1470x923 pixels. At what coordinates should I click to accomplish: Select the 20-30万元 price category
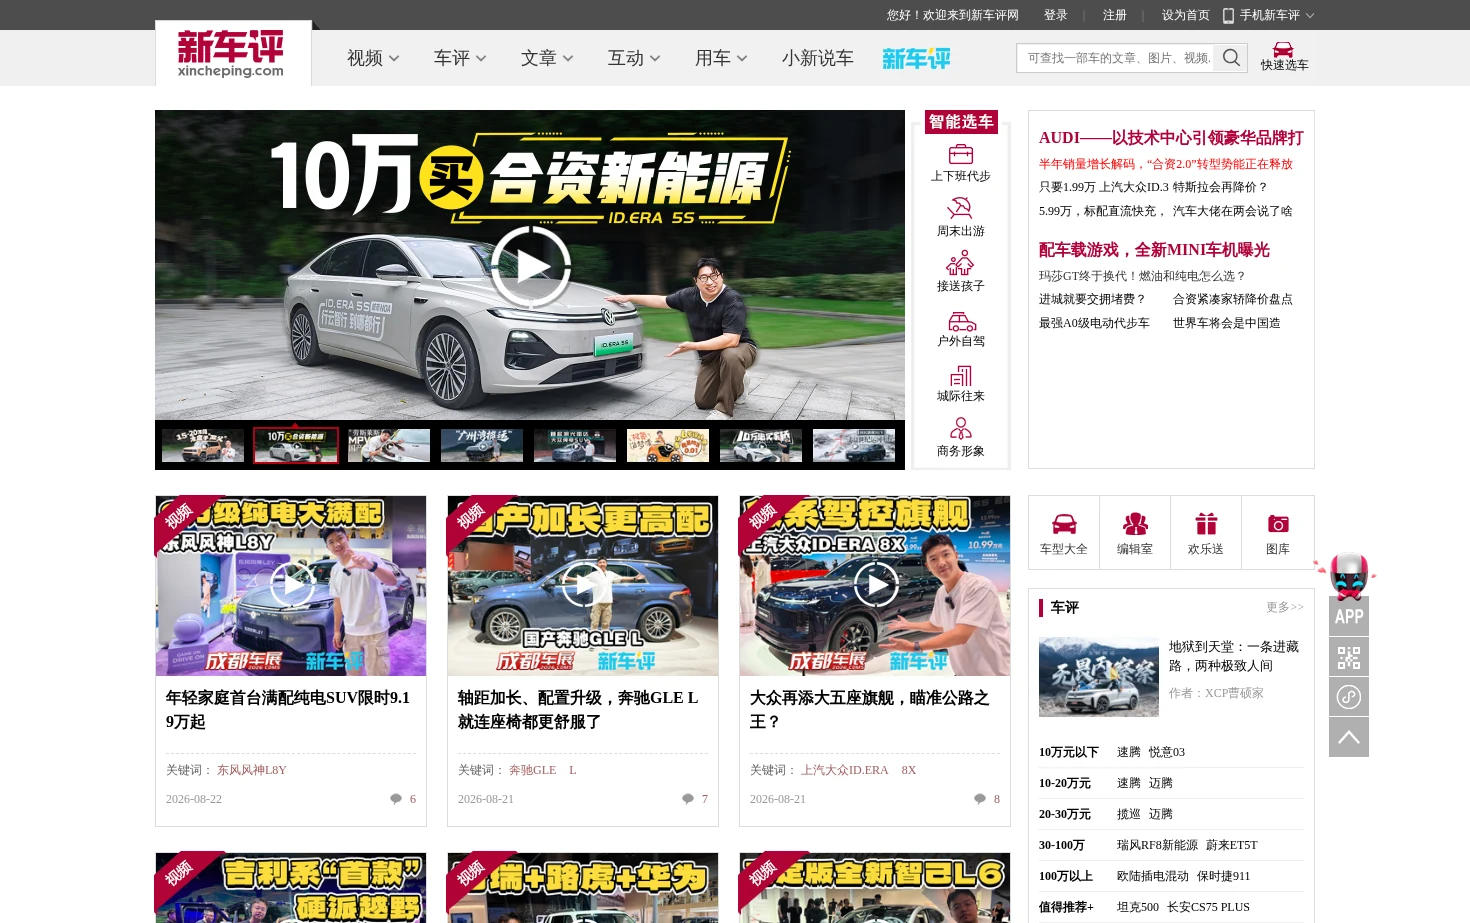(x=1065, y=814)
